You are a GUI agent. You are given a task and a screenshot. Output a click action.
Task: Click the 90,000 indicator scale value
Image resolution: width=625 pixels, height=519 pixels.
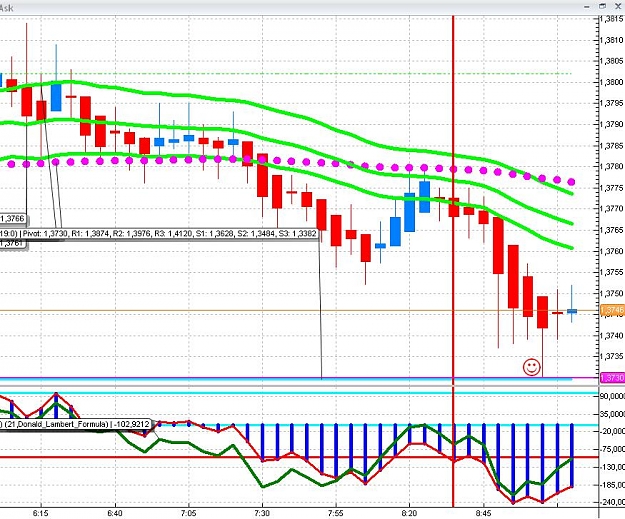[x=613, y=396]
